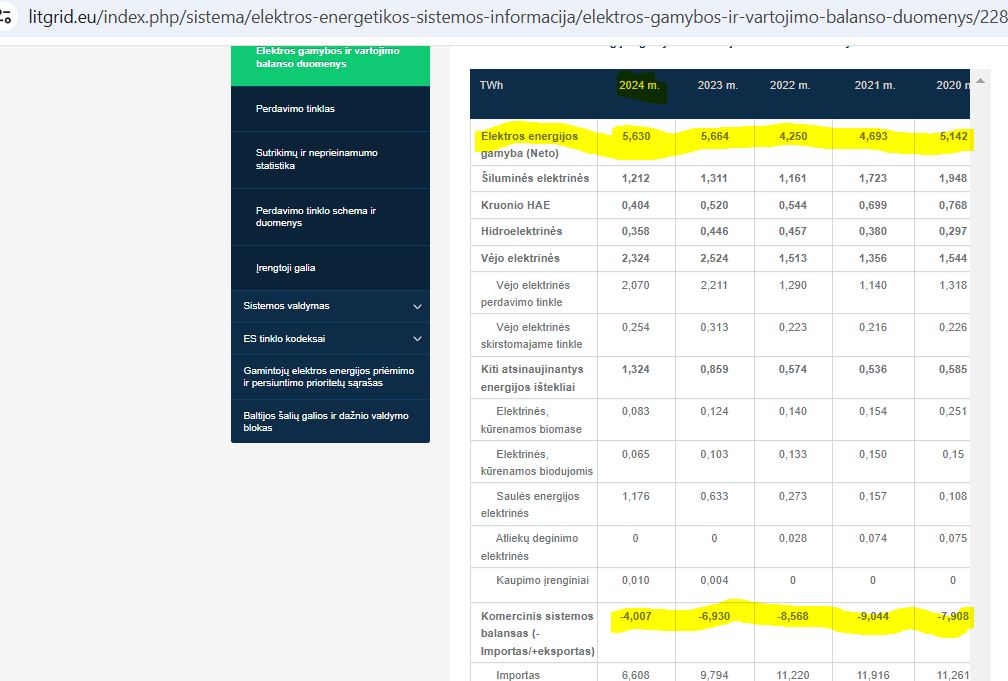Image resolution: width=1008 pixels, height=681 pixels.
Task: Click value -6,930 in 2023 column
Action: click(714, 616)
